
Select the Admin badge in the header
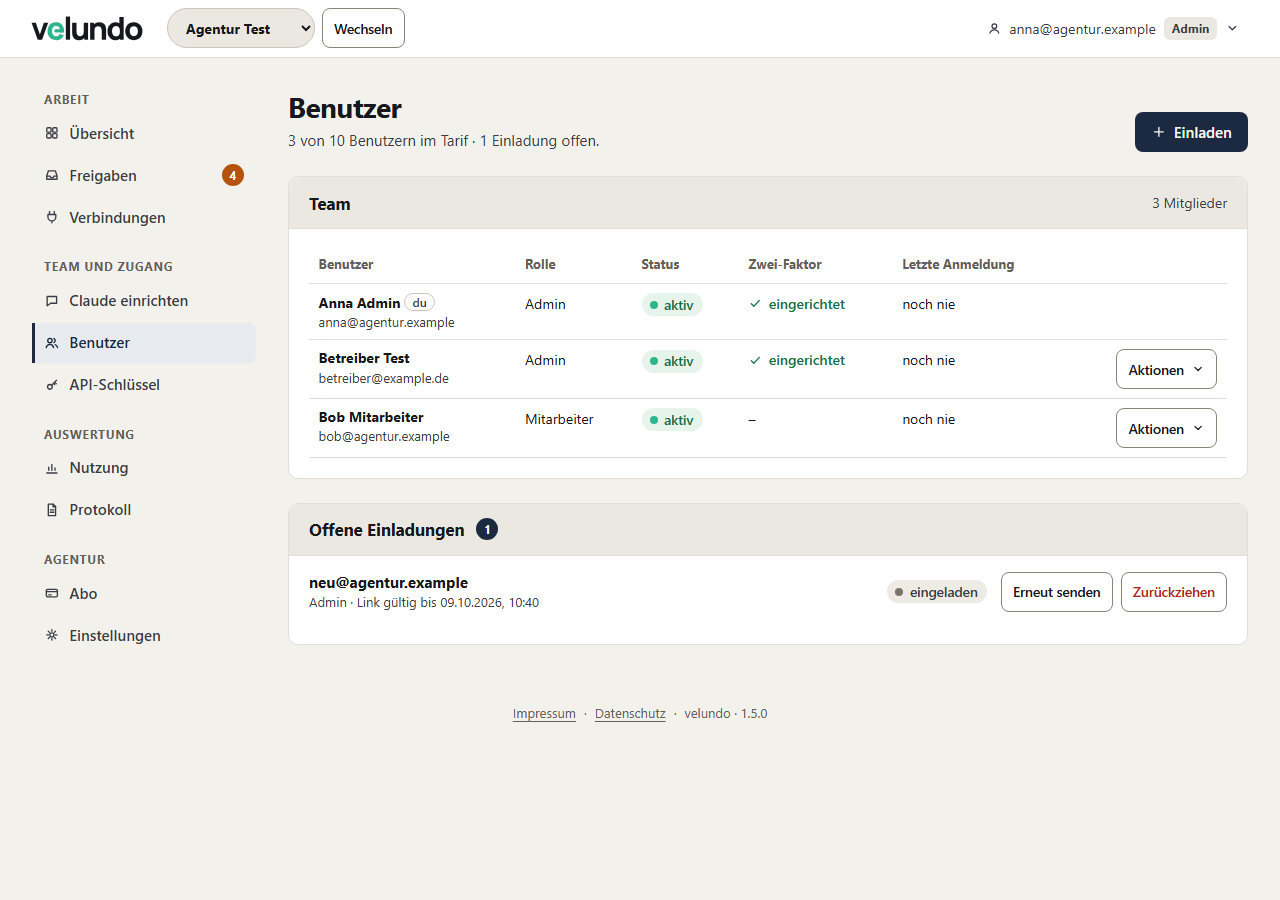point(1190,29)
